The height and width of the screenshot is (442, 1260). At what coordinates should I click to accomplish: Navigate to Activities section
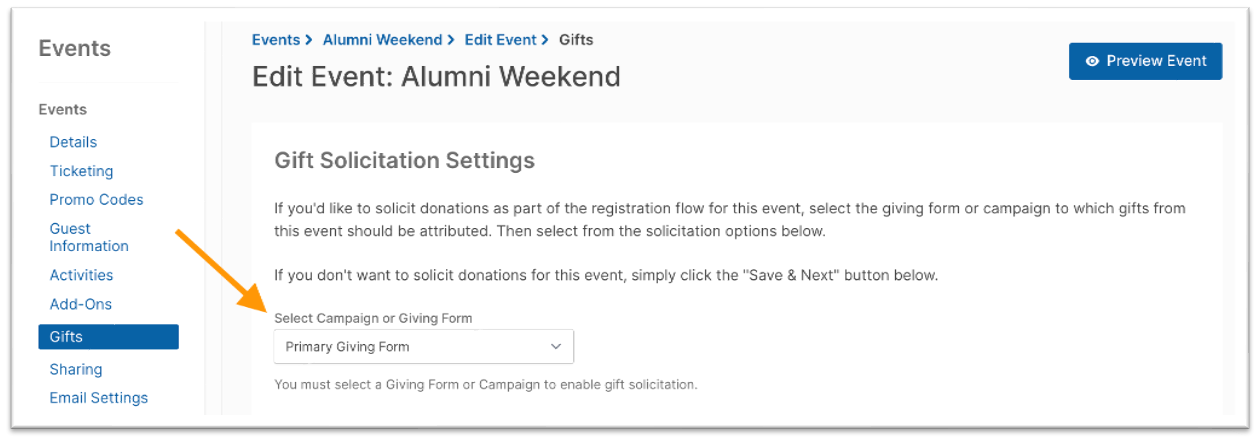81,275
